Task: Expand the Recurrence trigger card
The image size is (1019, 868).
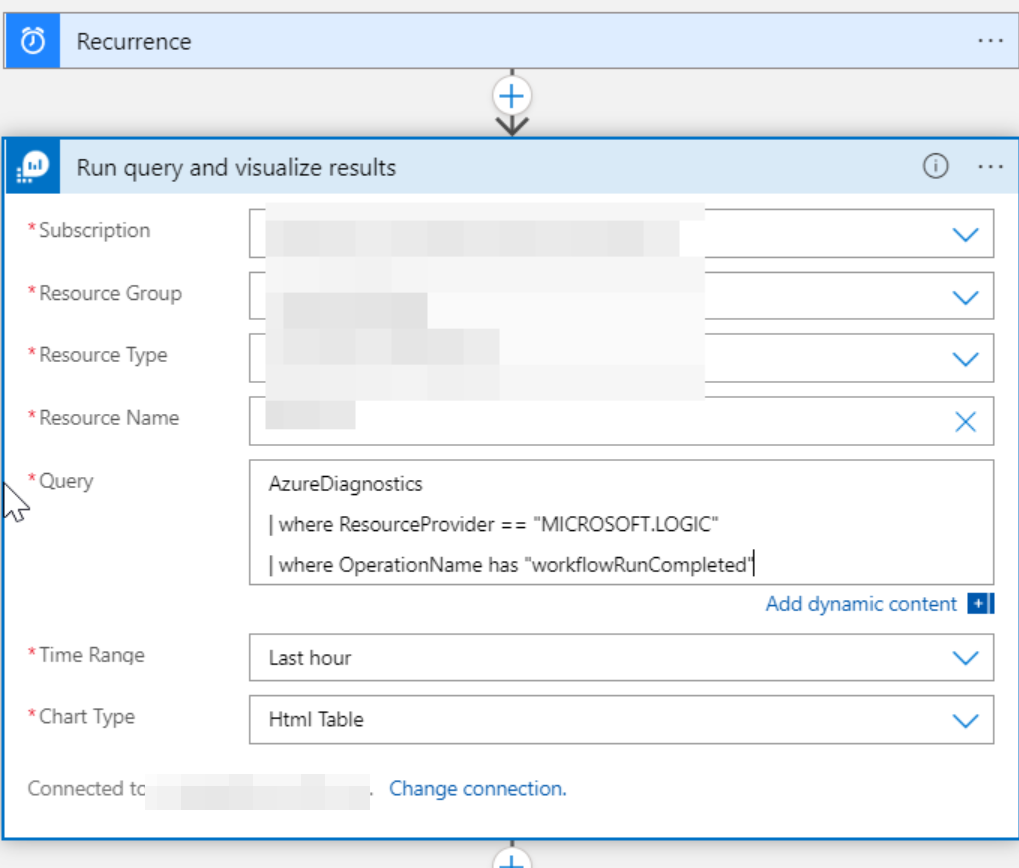Action: [500, 41]
